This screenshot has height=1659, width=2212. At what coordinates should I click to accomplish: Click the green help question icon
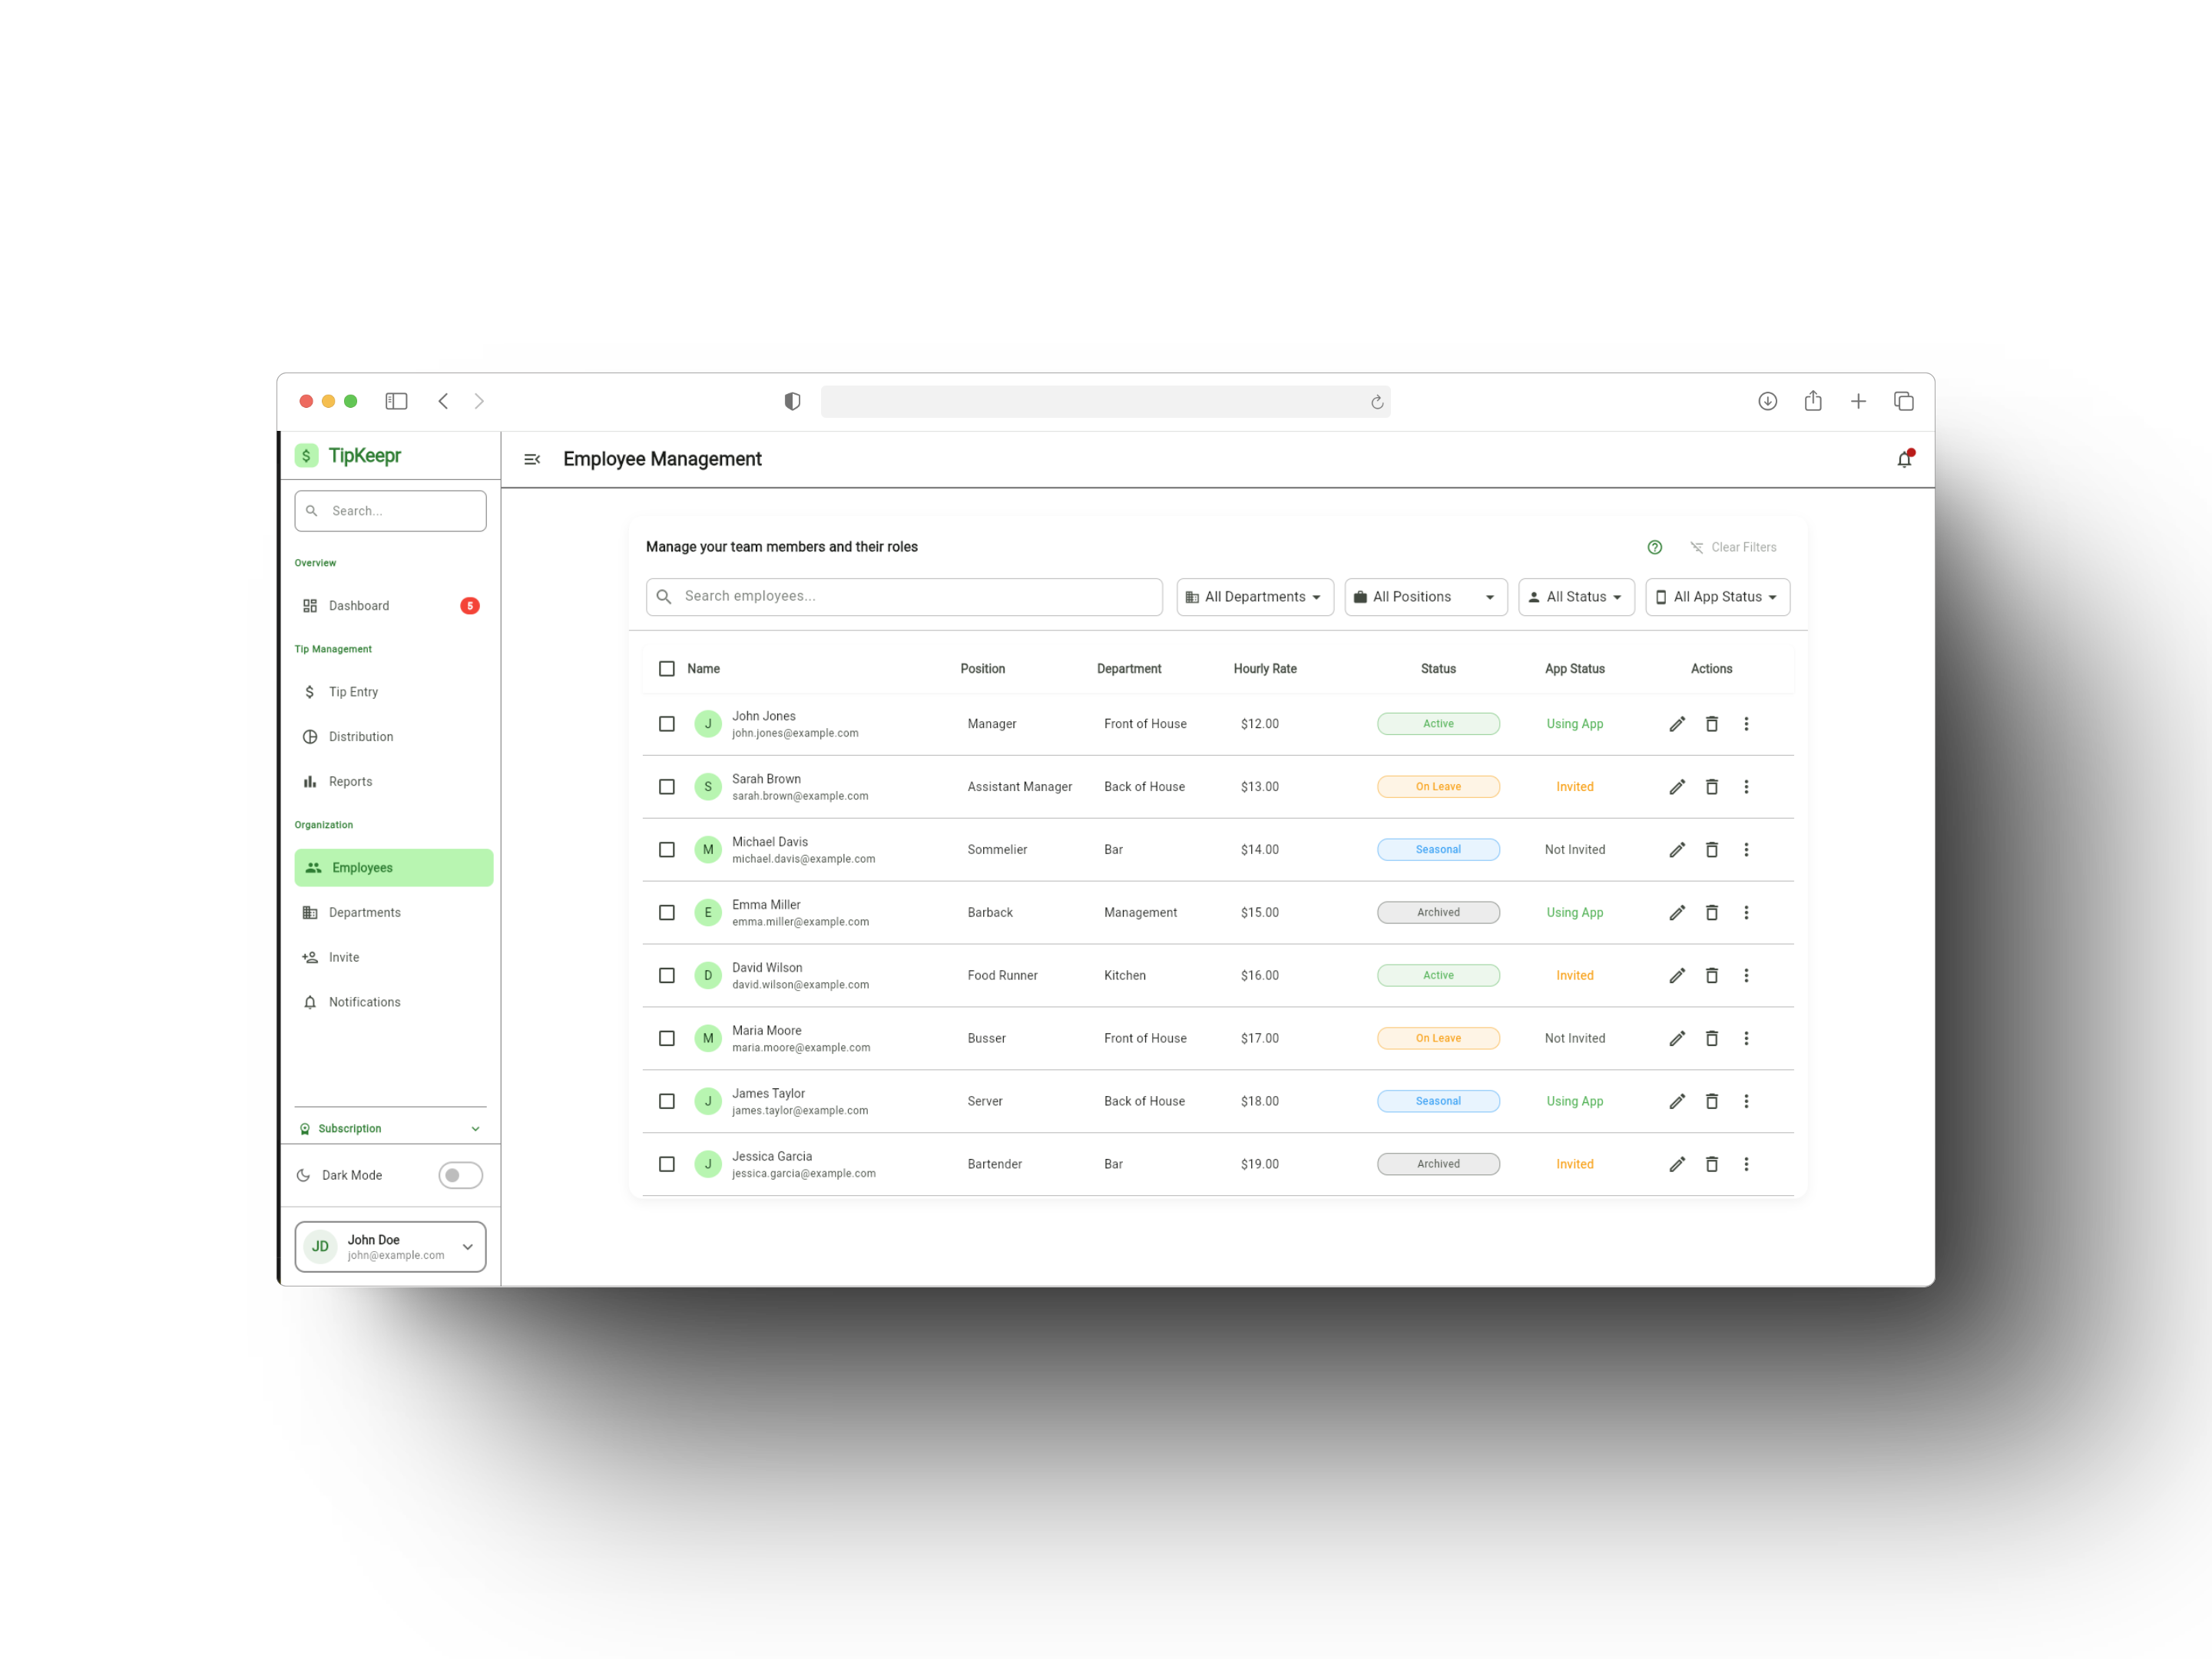(x=1654, y=547)
